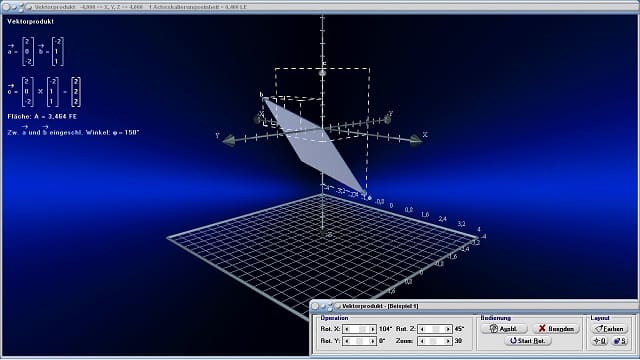This screenshot has height=360, width=640.
Task: Click the X axis arrowhead in 3D view
Action: click(416, 140)
